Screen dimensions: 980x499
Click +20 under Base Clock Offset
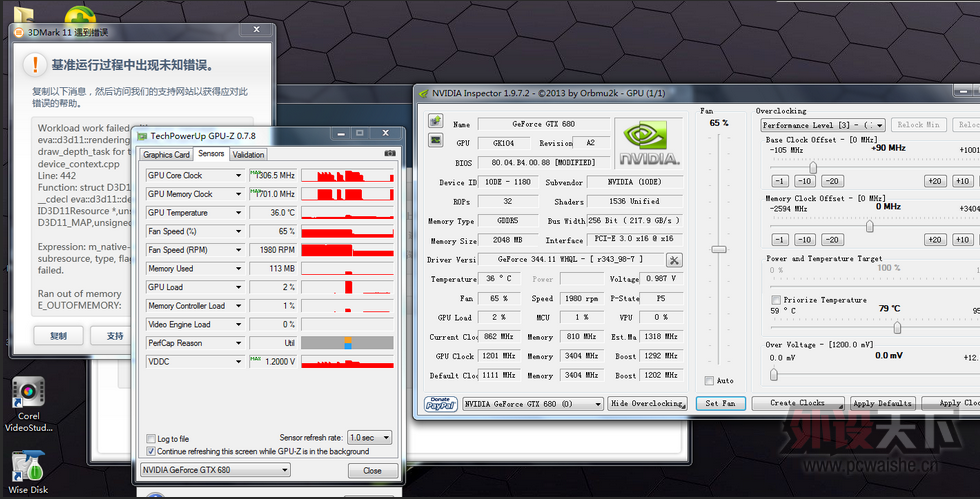pos(935,181)
